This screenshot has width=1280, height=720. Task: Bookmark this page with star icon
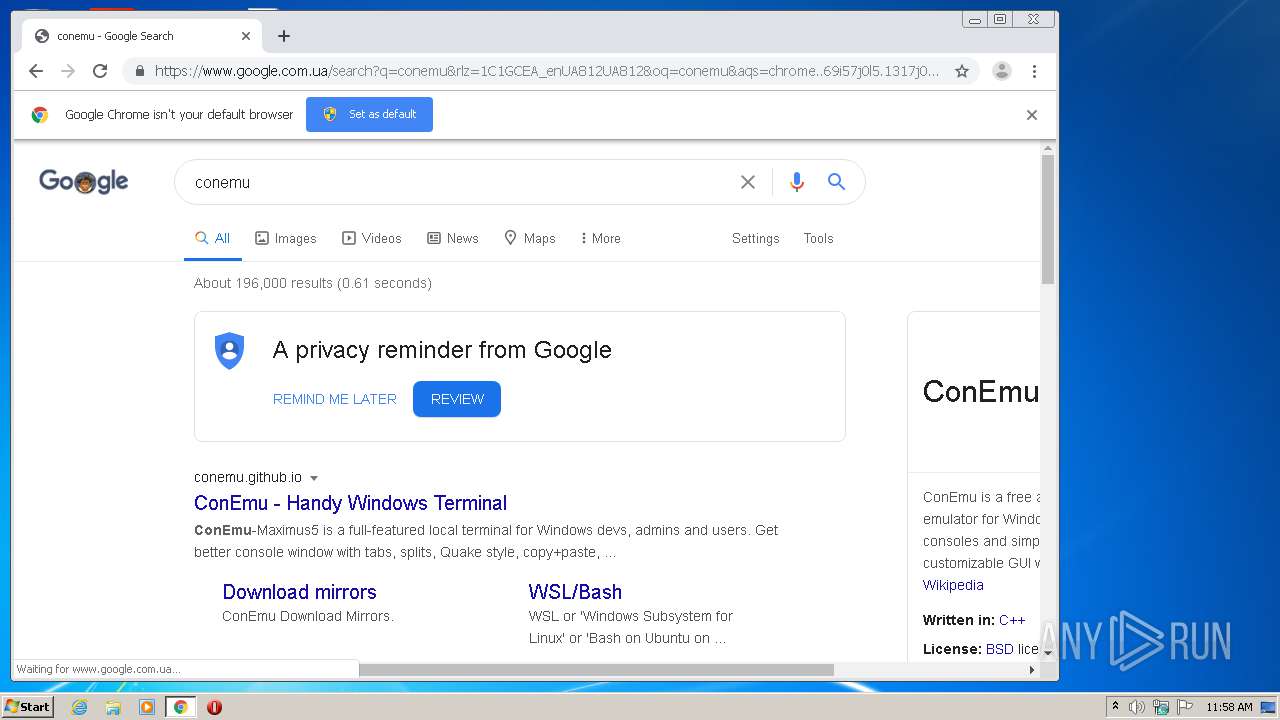(962, 71)
